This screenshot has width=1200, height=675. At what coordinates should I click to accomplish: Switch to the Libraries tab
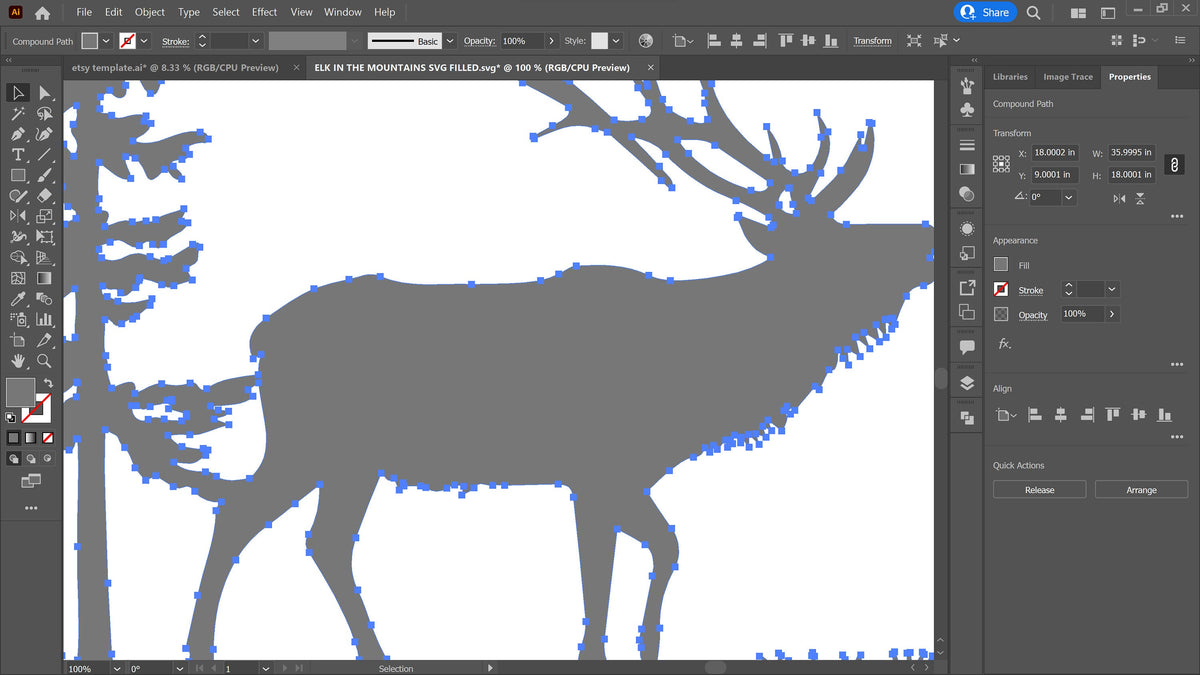tap(1010, 77)
